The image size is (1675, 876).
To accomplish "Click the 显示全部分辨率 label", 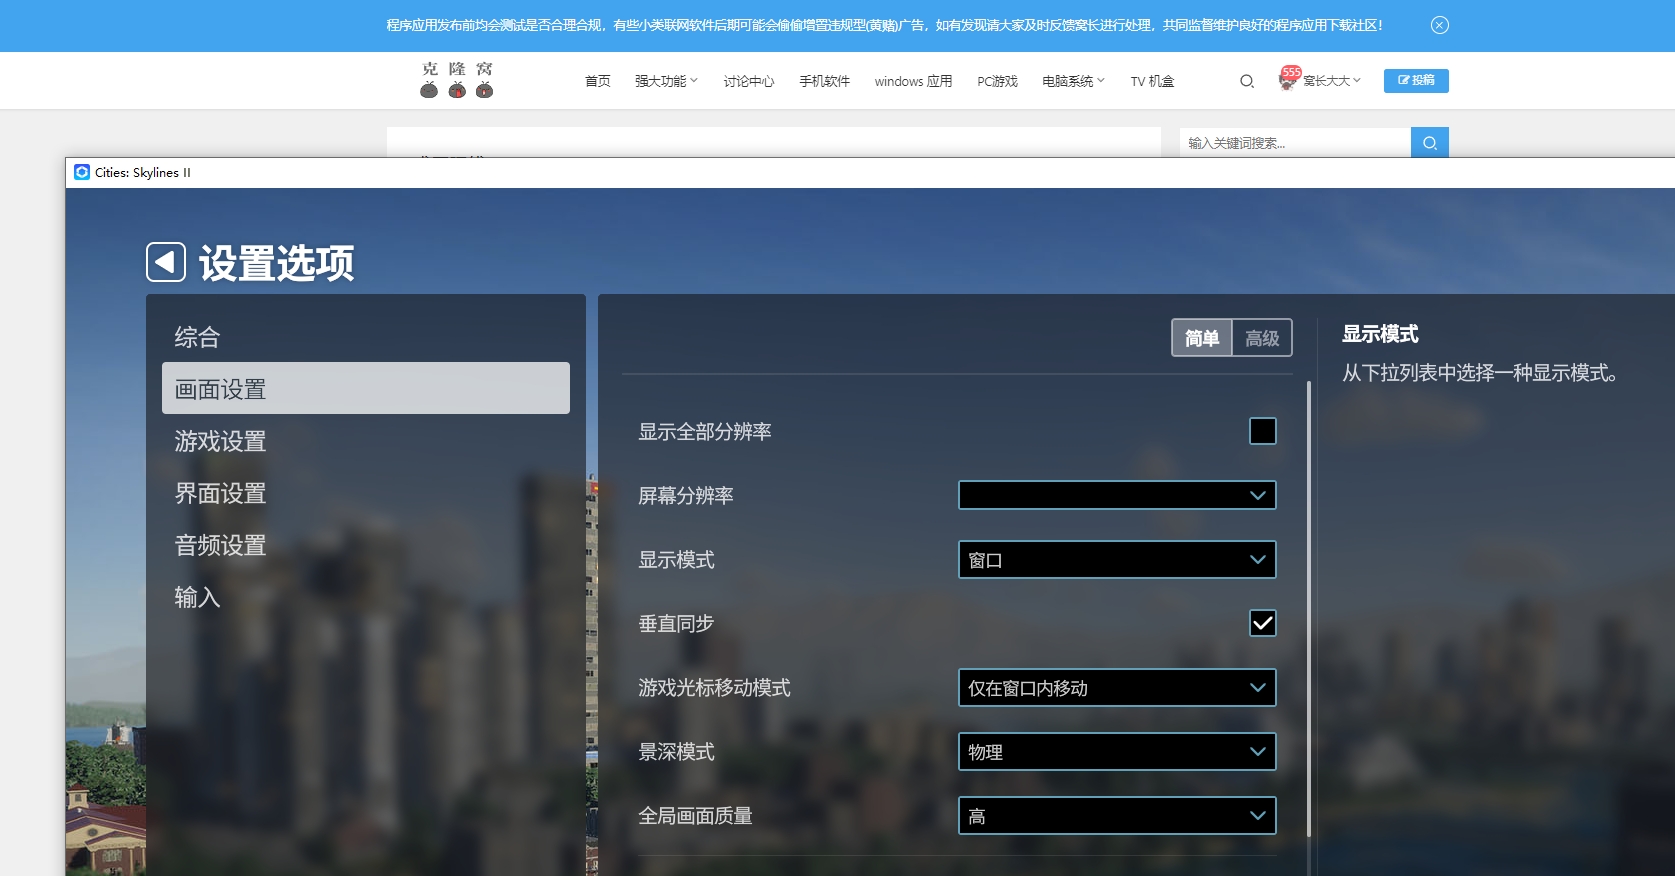I will (705, 431).
